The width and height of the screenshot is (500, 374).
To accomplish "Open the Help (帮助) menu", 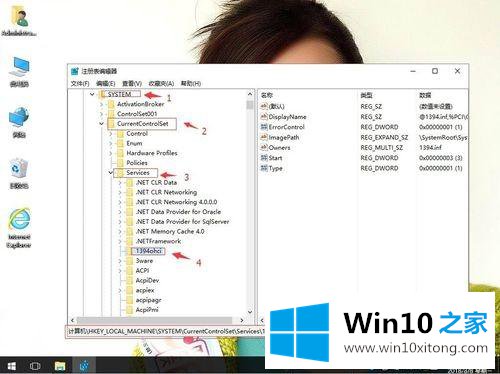I will coord(191,83).
